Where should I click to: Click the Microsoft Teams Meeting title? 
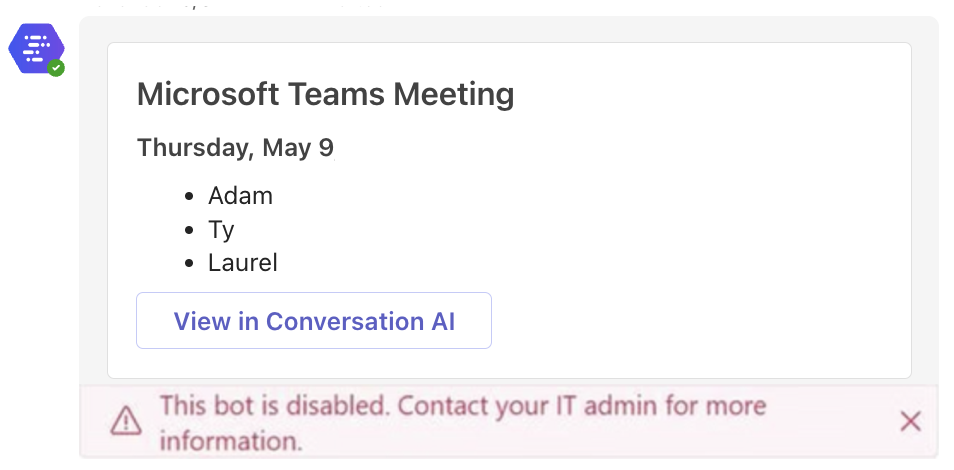[325, 95]
